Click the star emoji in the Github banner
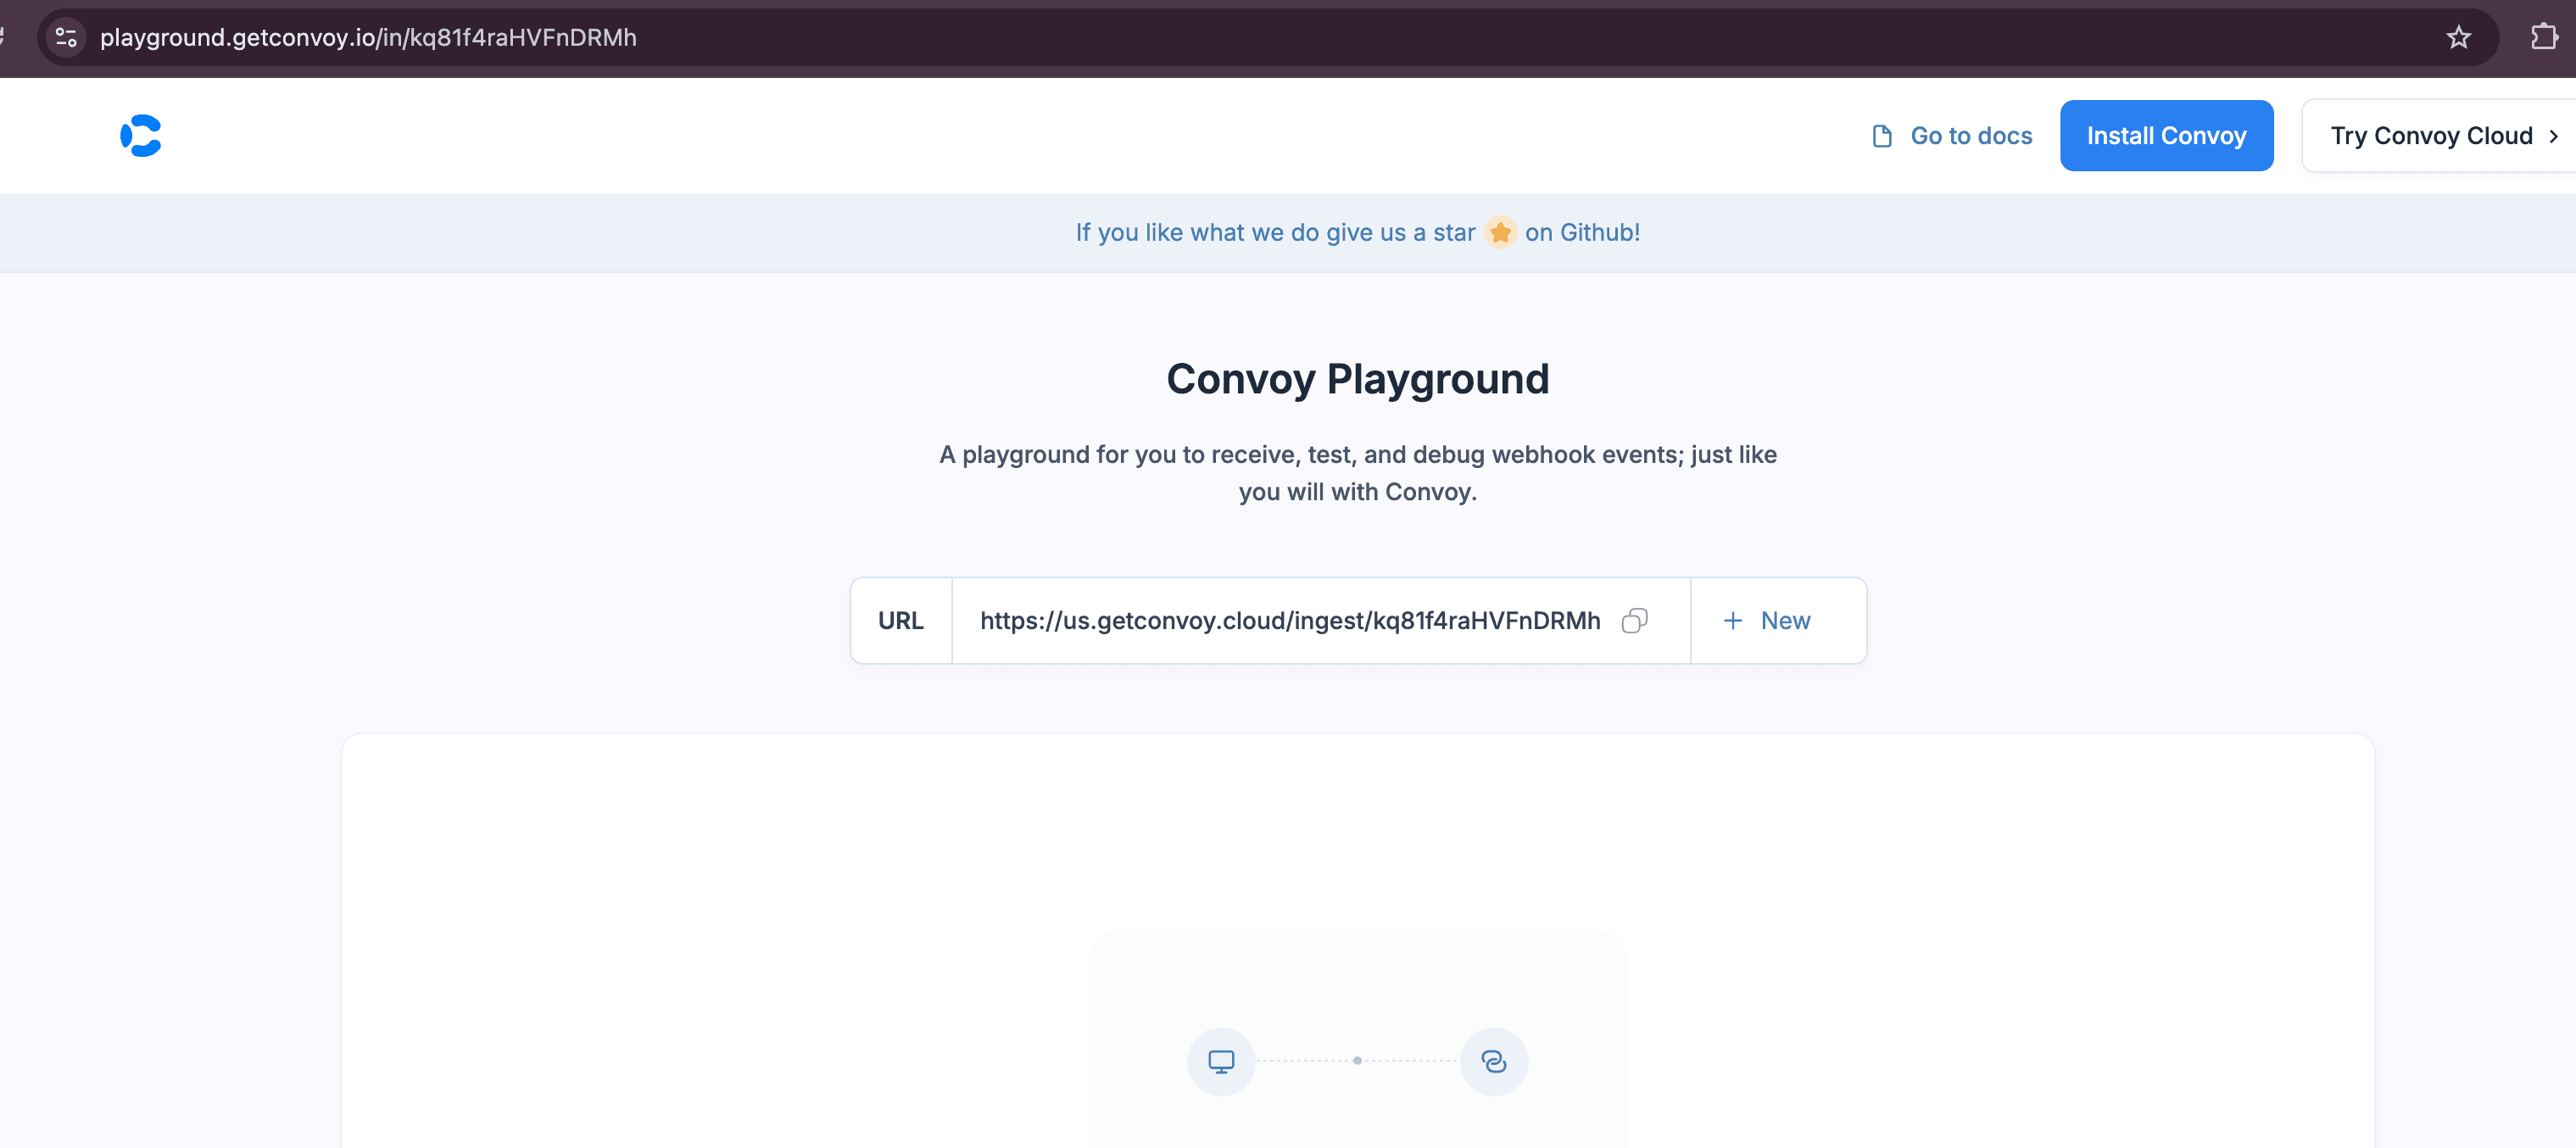Screen dimensions: 2576x1148 tap(1500, 233)
